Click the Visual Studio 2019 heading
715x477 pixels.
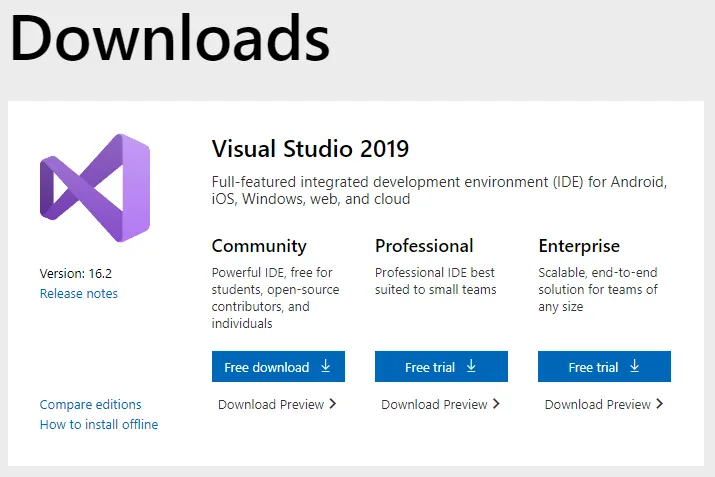(x=311, y=149)
